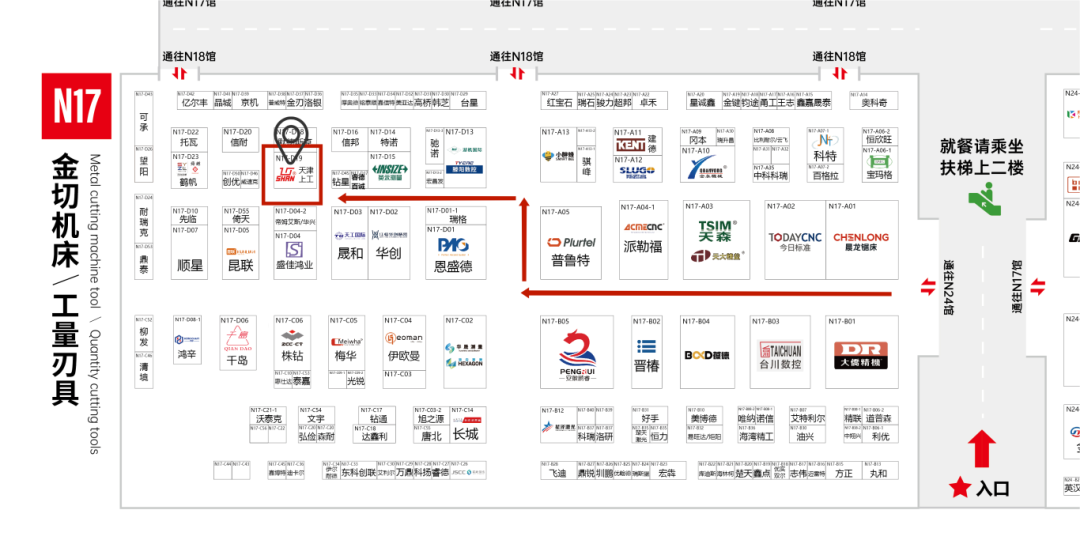Select the 天津上工 booth N17-D19
1080x559 pixels.
point(293,174)
